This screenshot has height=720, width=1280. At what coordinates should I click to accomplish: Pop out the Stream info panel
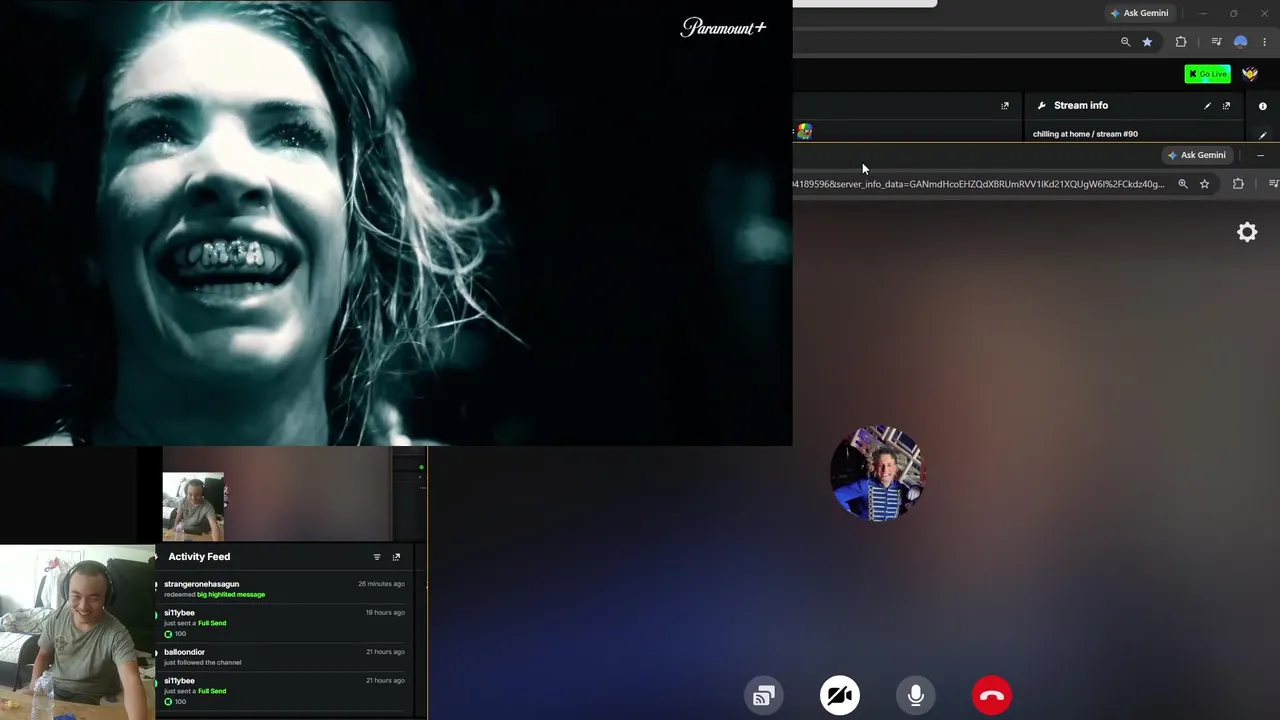click(1226, 106)
